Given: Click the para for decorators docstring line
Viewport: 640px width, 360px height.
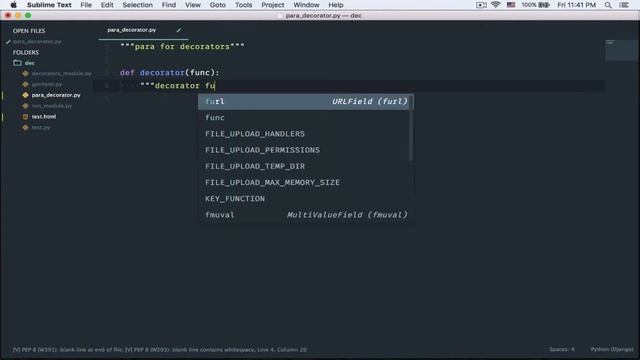Looking at the screenshot, I should [182, 47].
